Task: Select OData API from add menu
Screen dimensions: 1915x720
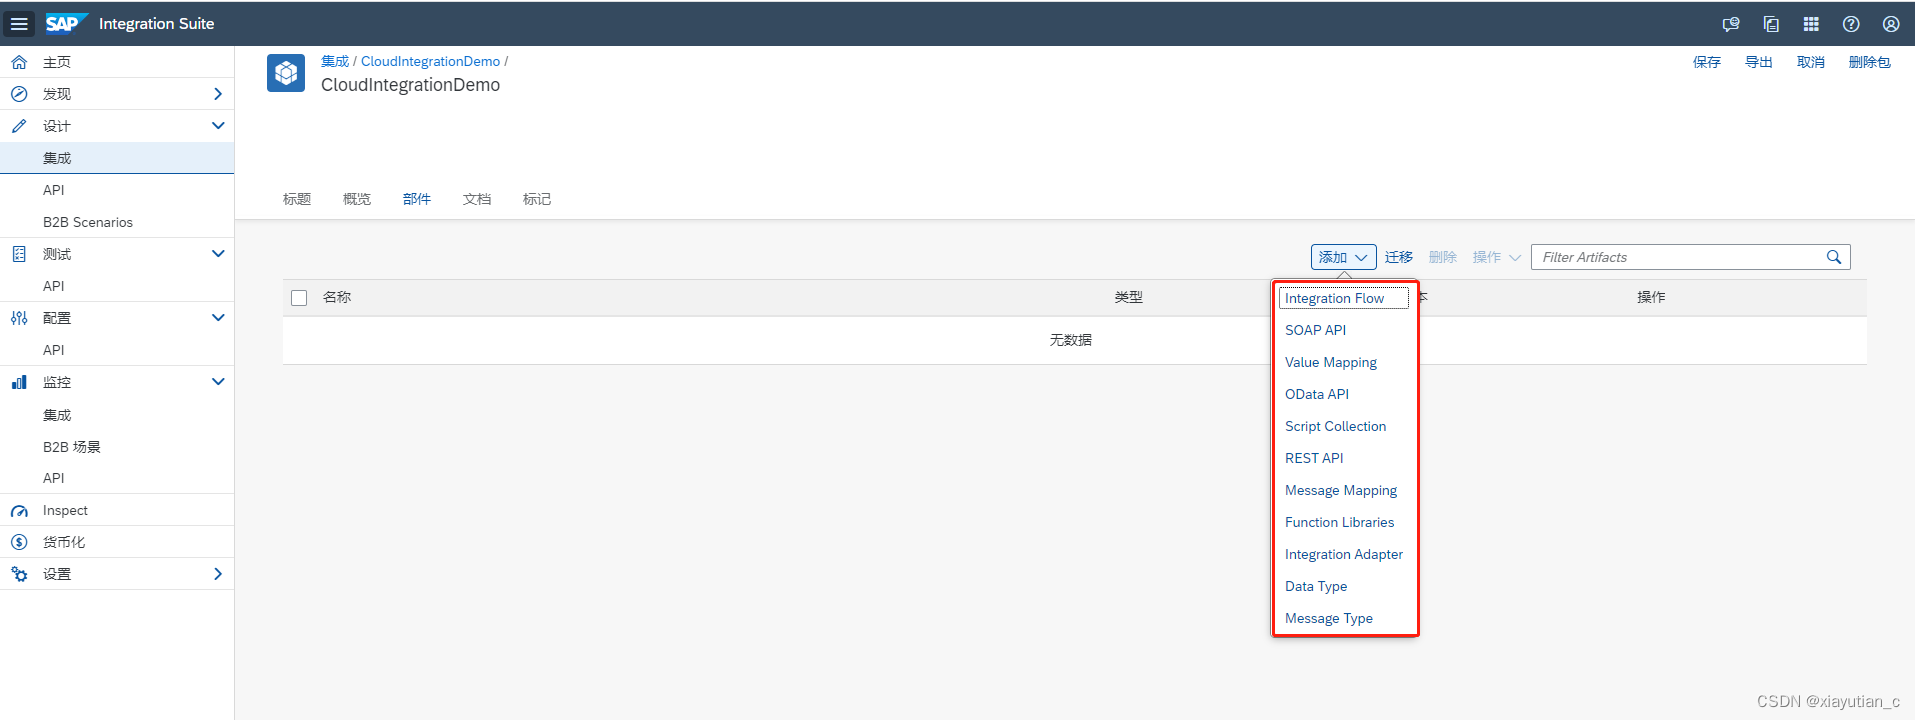Action: (1316, 394)
